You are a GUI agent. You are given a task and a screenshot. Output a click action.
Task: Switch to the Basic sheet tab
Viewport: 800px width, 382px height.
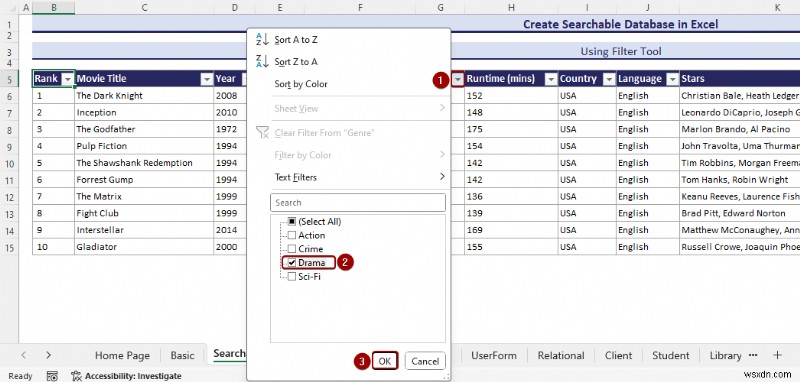point(183,355)
